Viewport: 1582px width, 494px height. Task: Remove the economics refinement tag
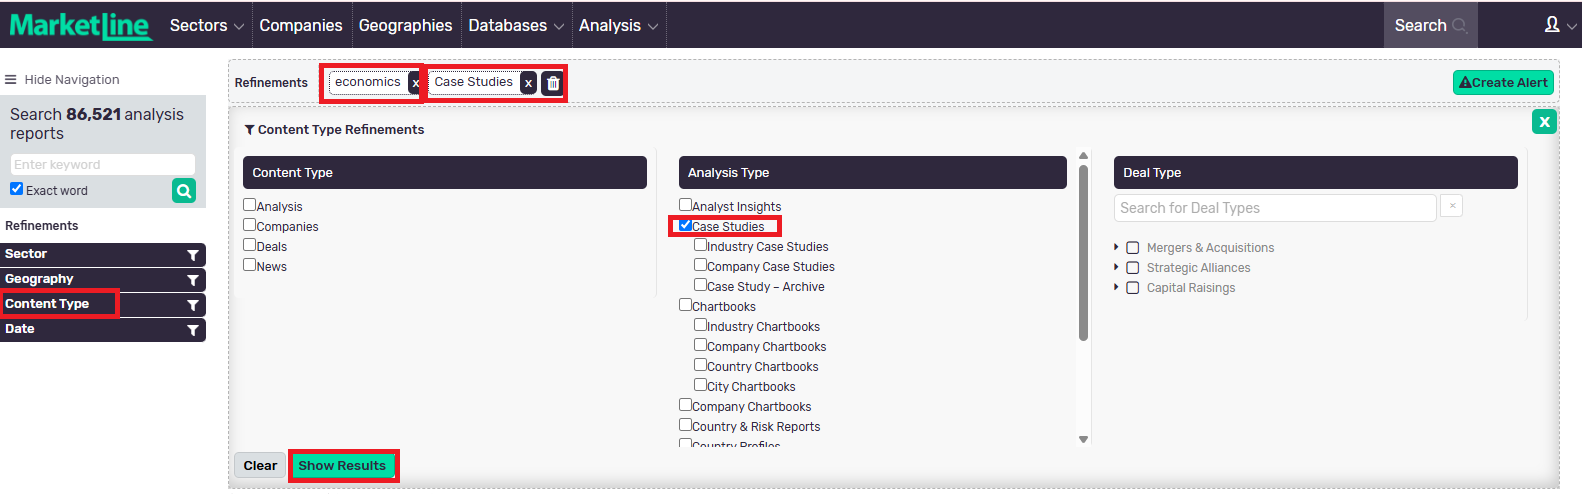point(415,84)
